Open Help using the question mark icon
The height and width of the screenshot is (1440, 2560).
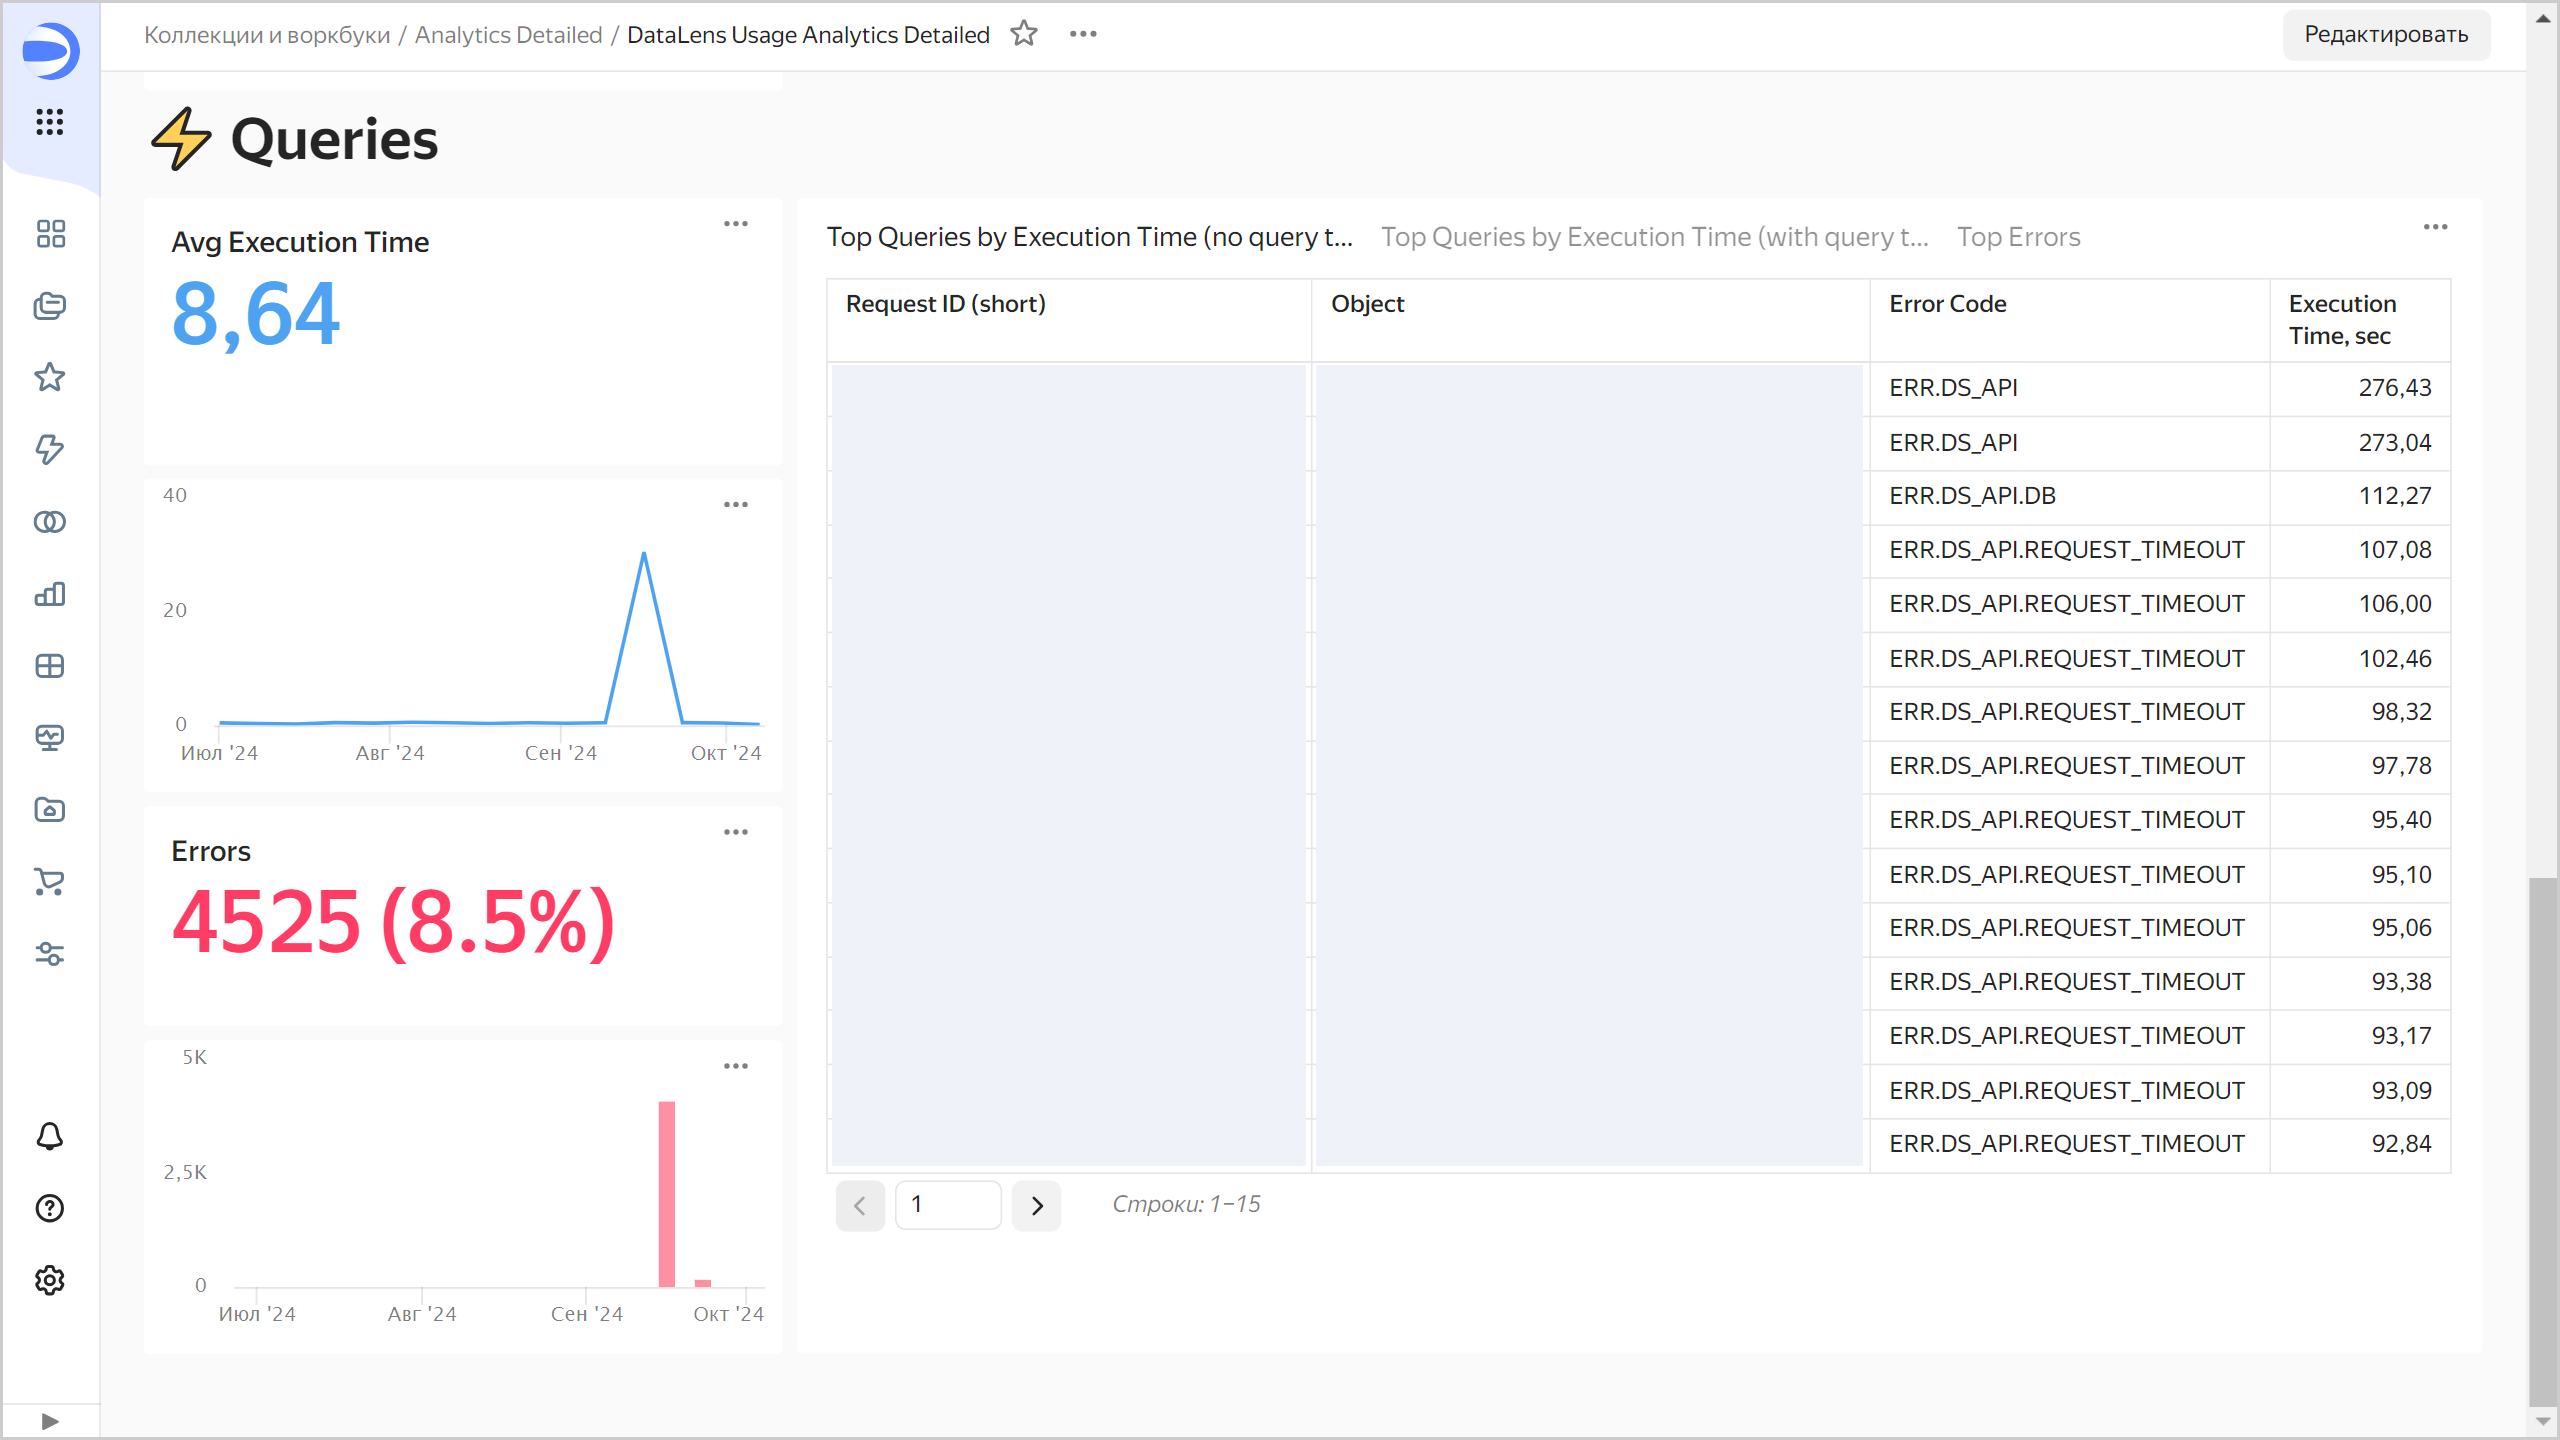pyautogui.click(x=49, y=1208)
